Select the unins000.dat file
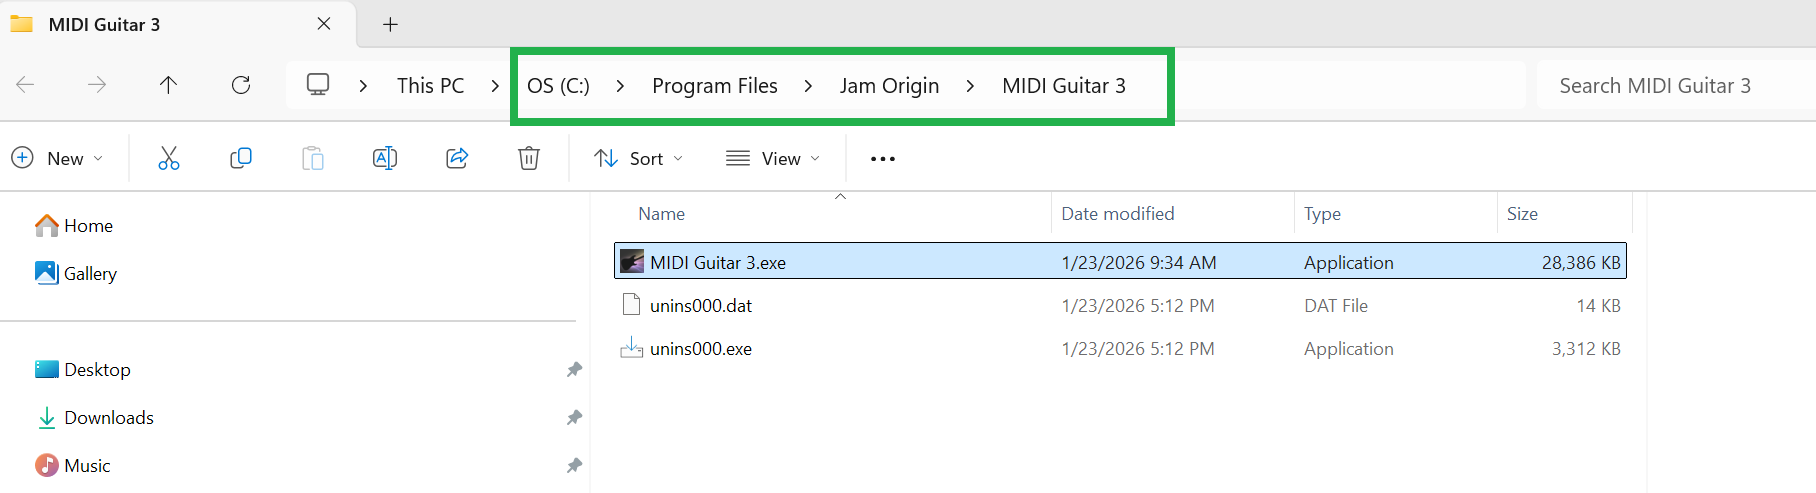Screen dimensions: 1816x493 click(701, 306)
